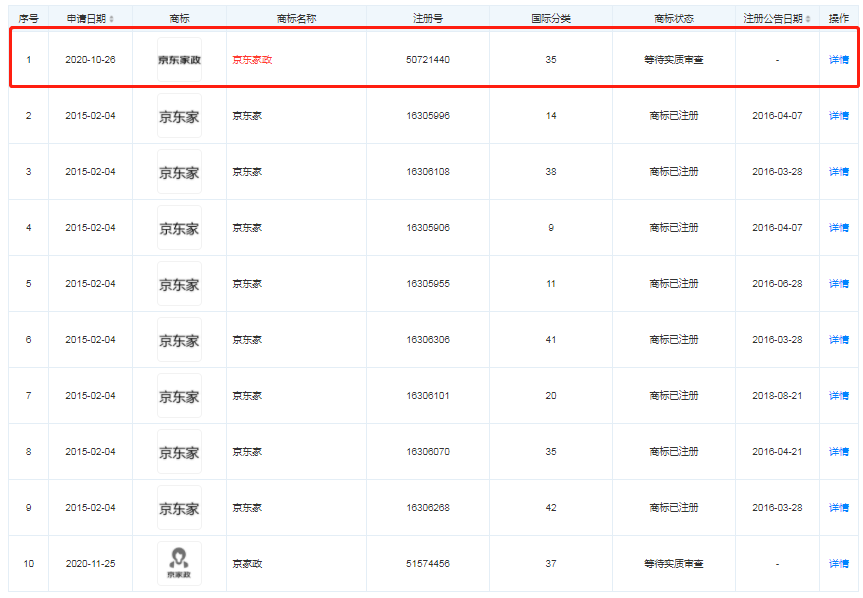Click publication date for registration 16306306
863x598 pixels.
click(777, 339)
